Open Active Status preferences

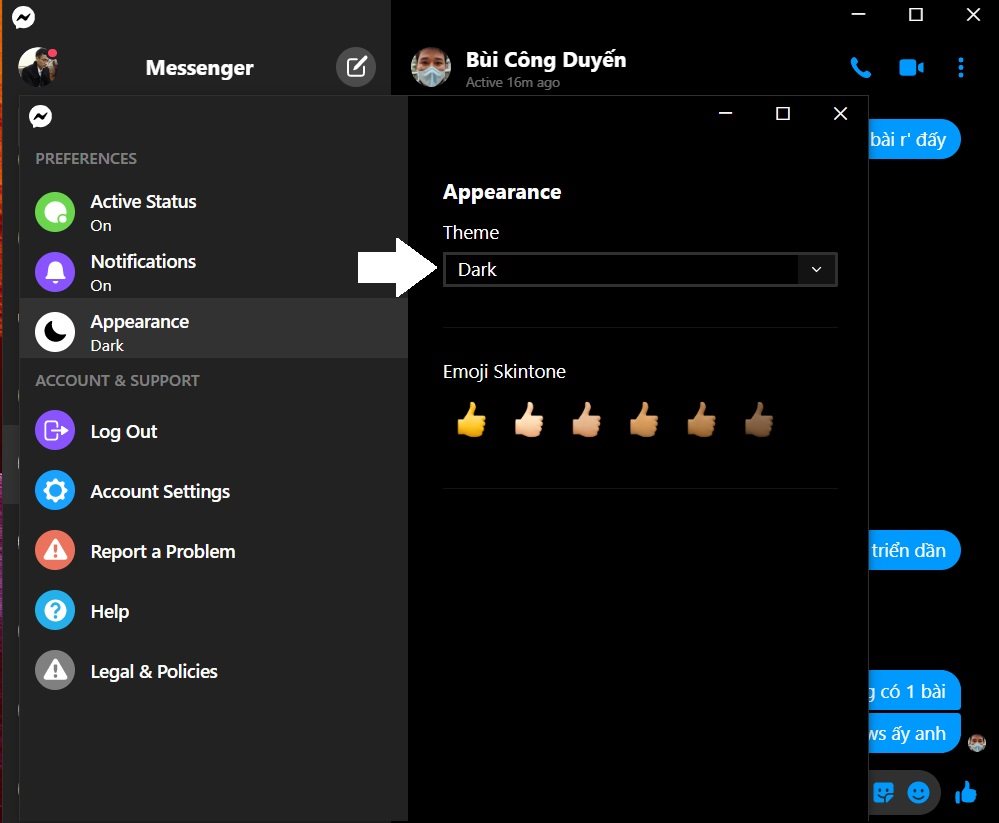[x=143, y=212]
